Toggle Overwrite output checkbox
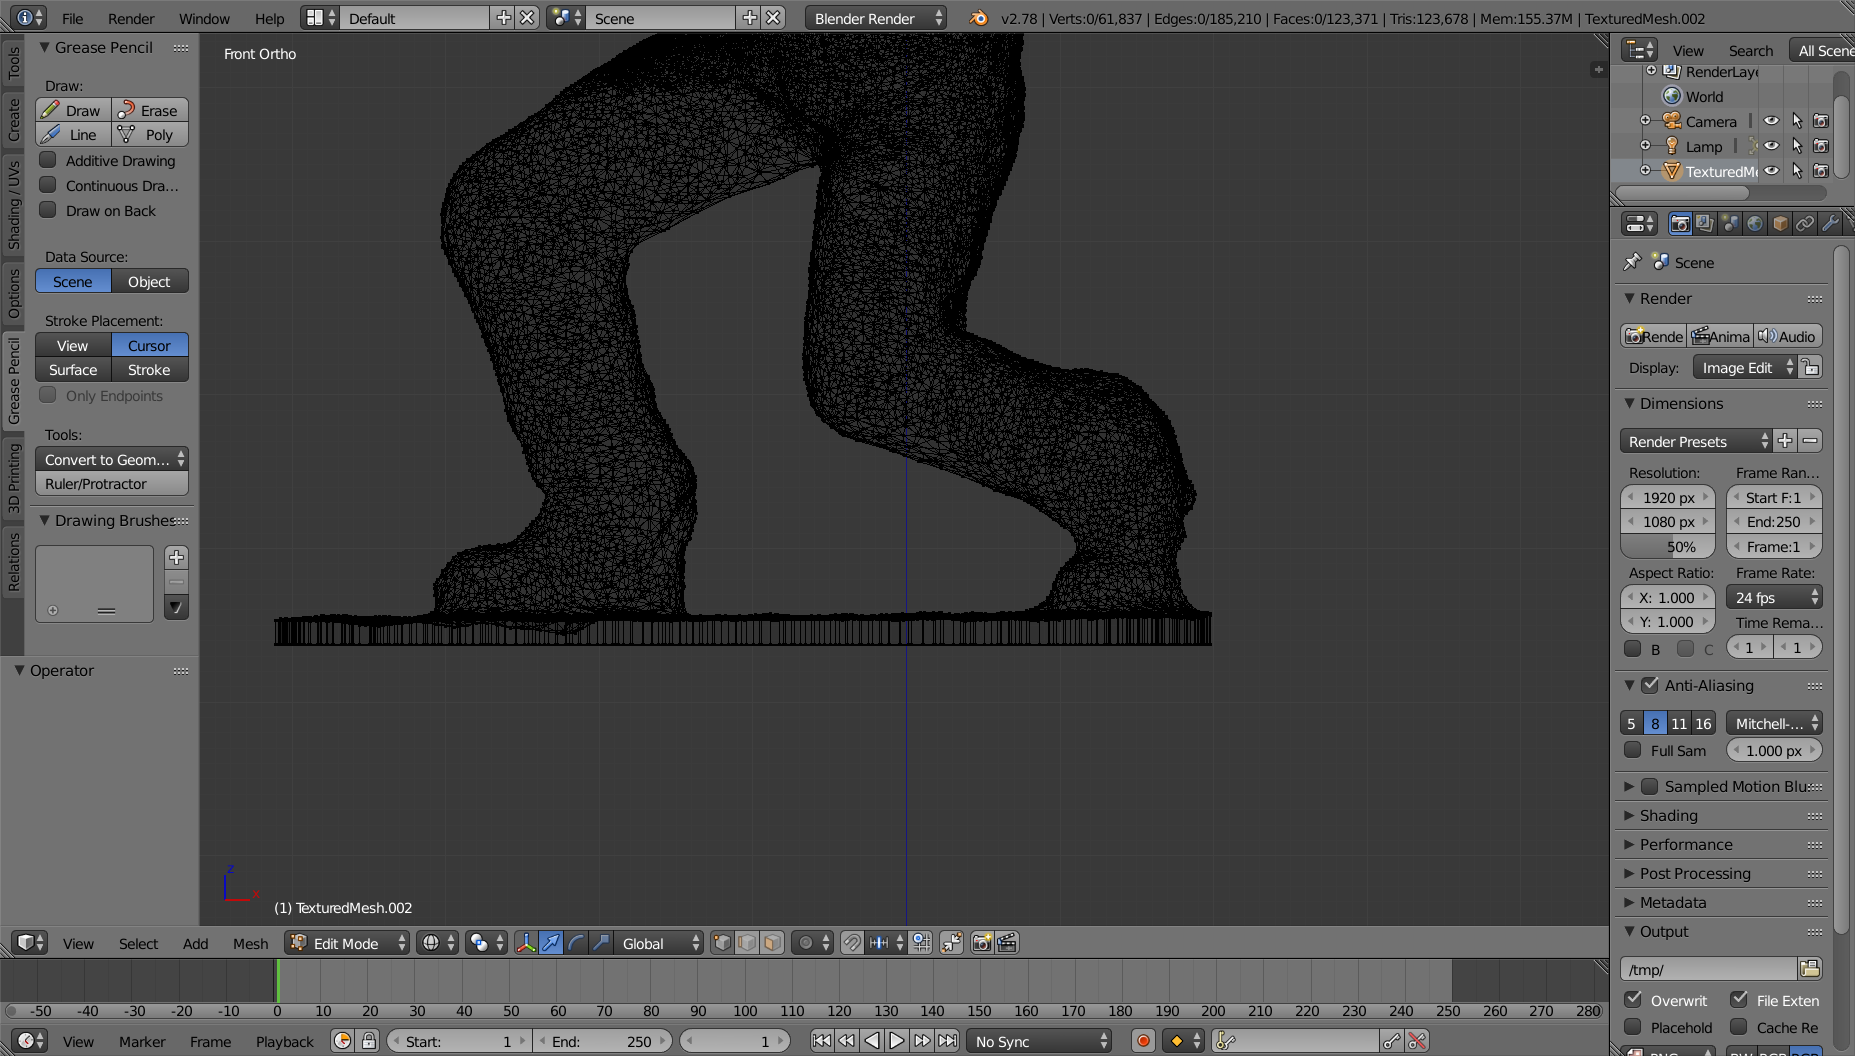The width and height of the screenshot is (1855, 1056). pyautogui.click(x=1633, y=999)
